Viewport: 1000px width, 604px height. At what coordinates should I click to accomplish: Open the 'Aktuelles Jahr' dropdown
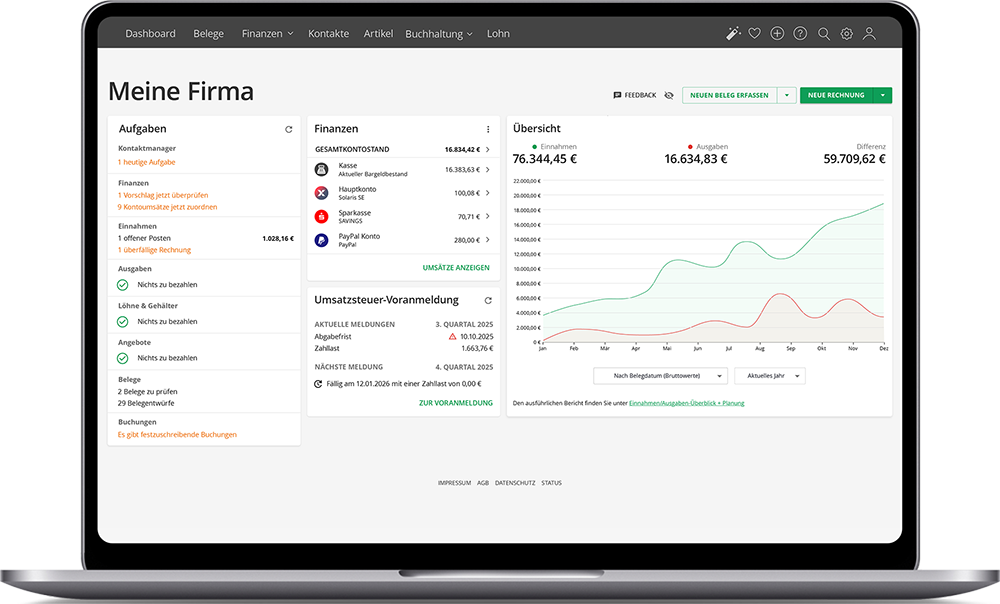(769, 376)
